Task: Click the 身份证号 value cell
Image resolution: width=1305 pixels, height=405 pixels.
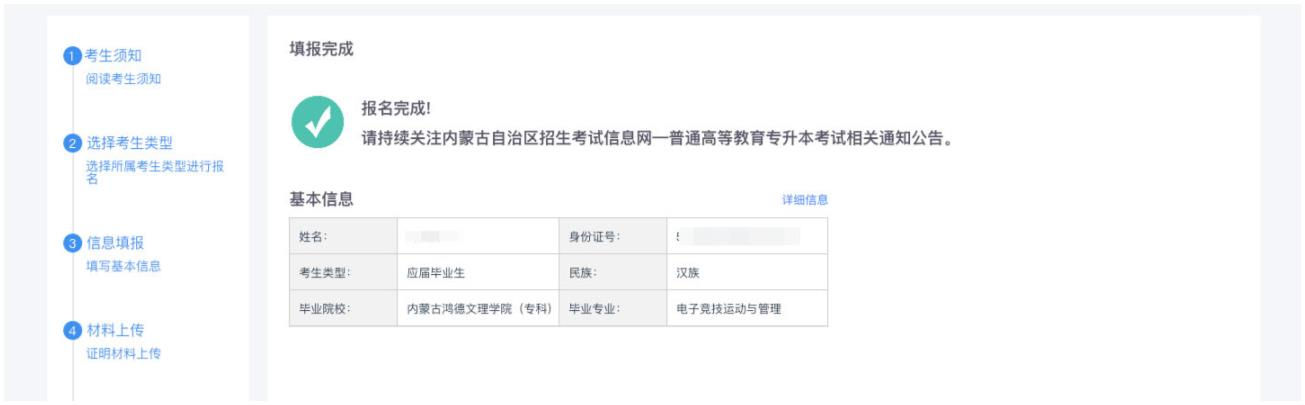Action: pyautogui.click(x=748, y=235)
